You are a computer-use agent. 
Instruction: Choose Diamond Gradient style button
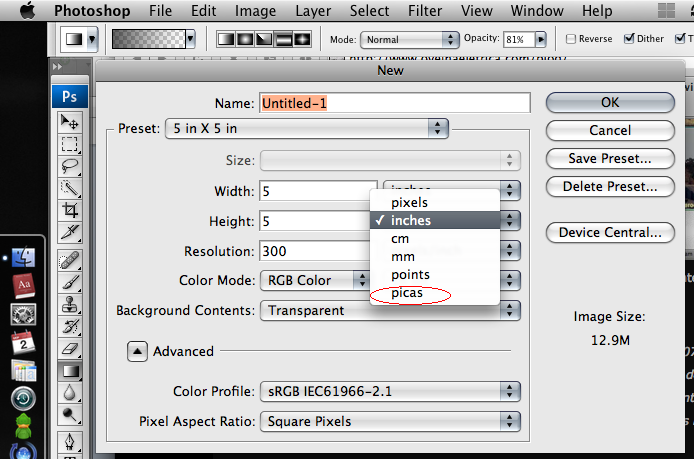tap(302, 39)
